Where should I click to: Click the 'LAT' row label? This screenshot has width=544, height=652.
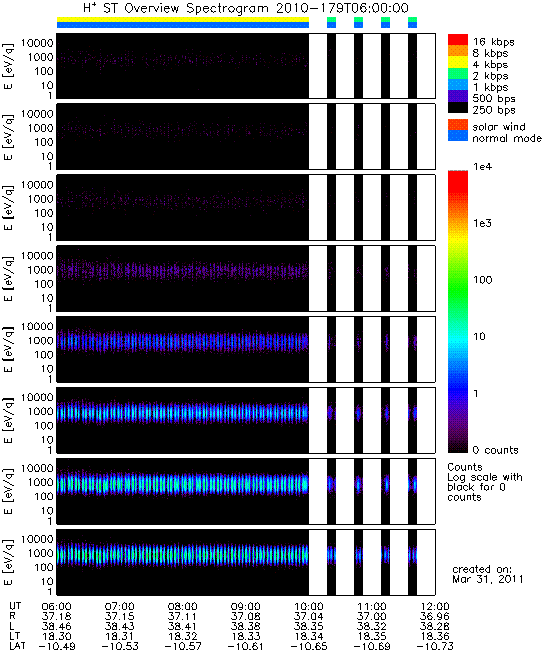[x=17, y=646]
